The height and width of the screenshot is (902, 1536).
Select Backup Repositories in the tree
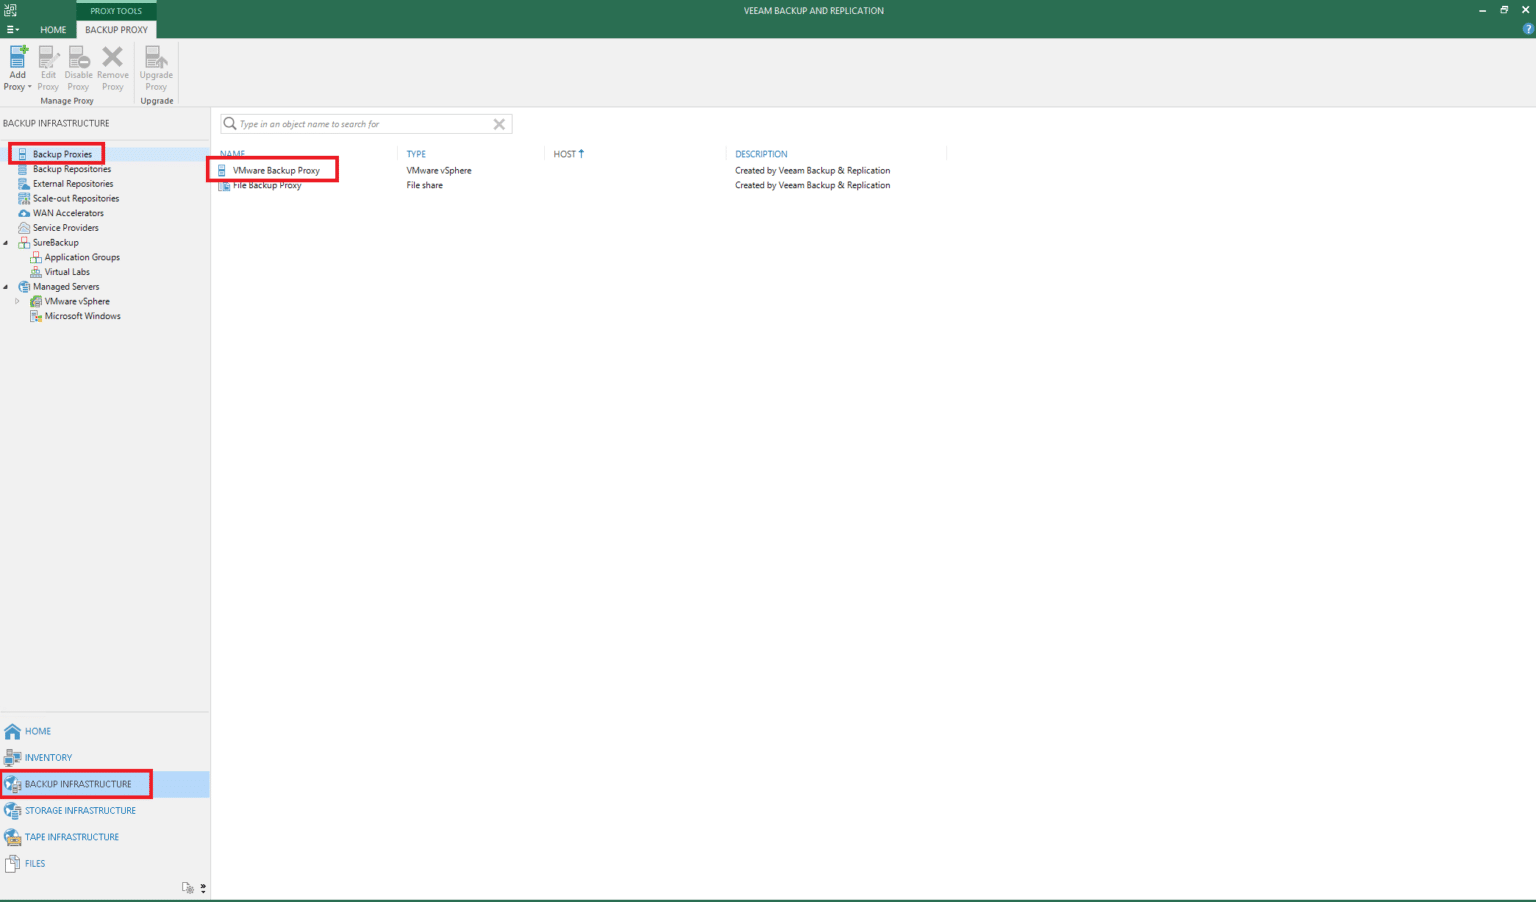[73, 168]
